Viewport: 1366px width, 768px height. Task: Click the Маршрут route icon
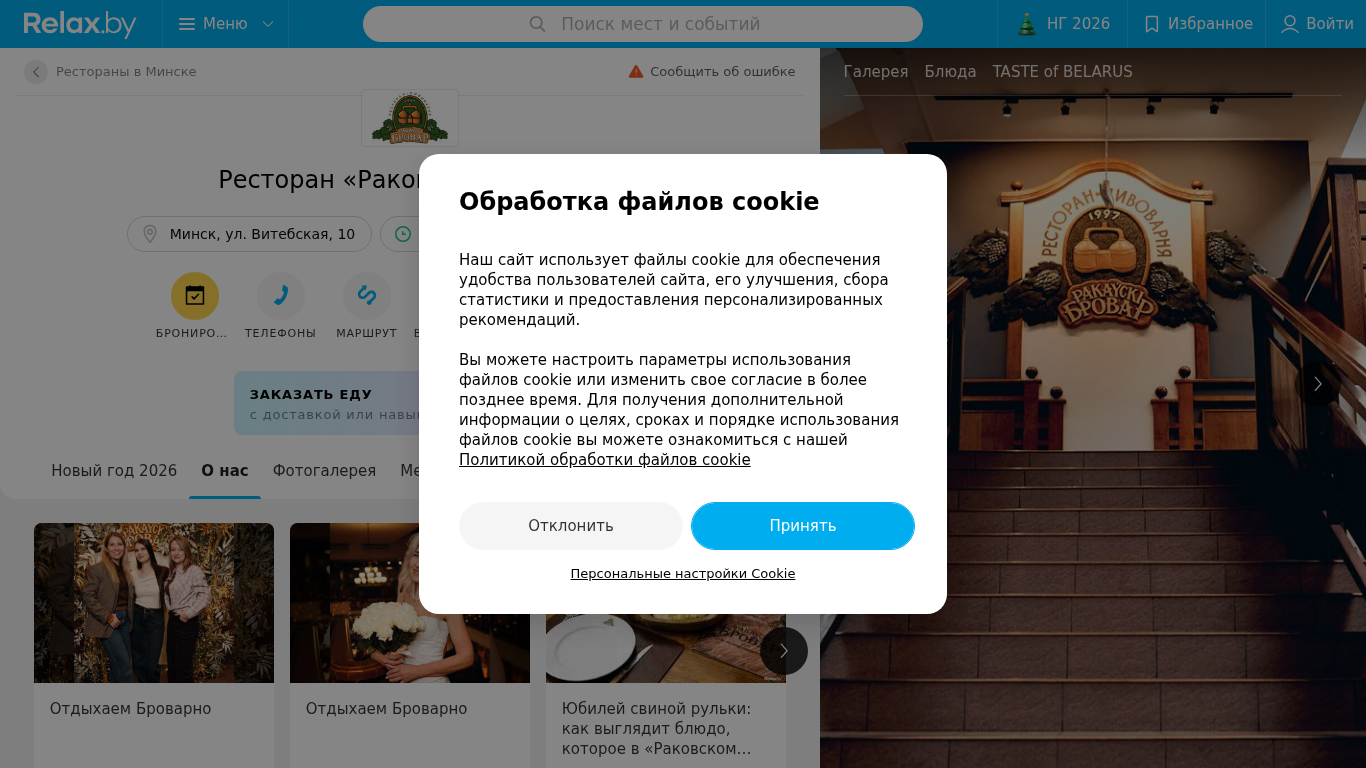point(367,296)
